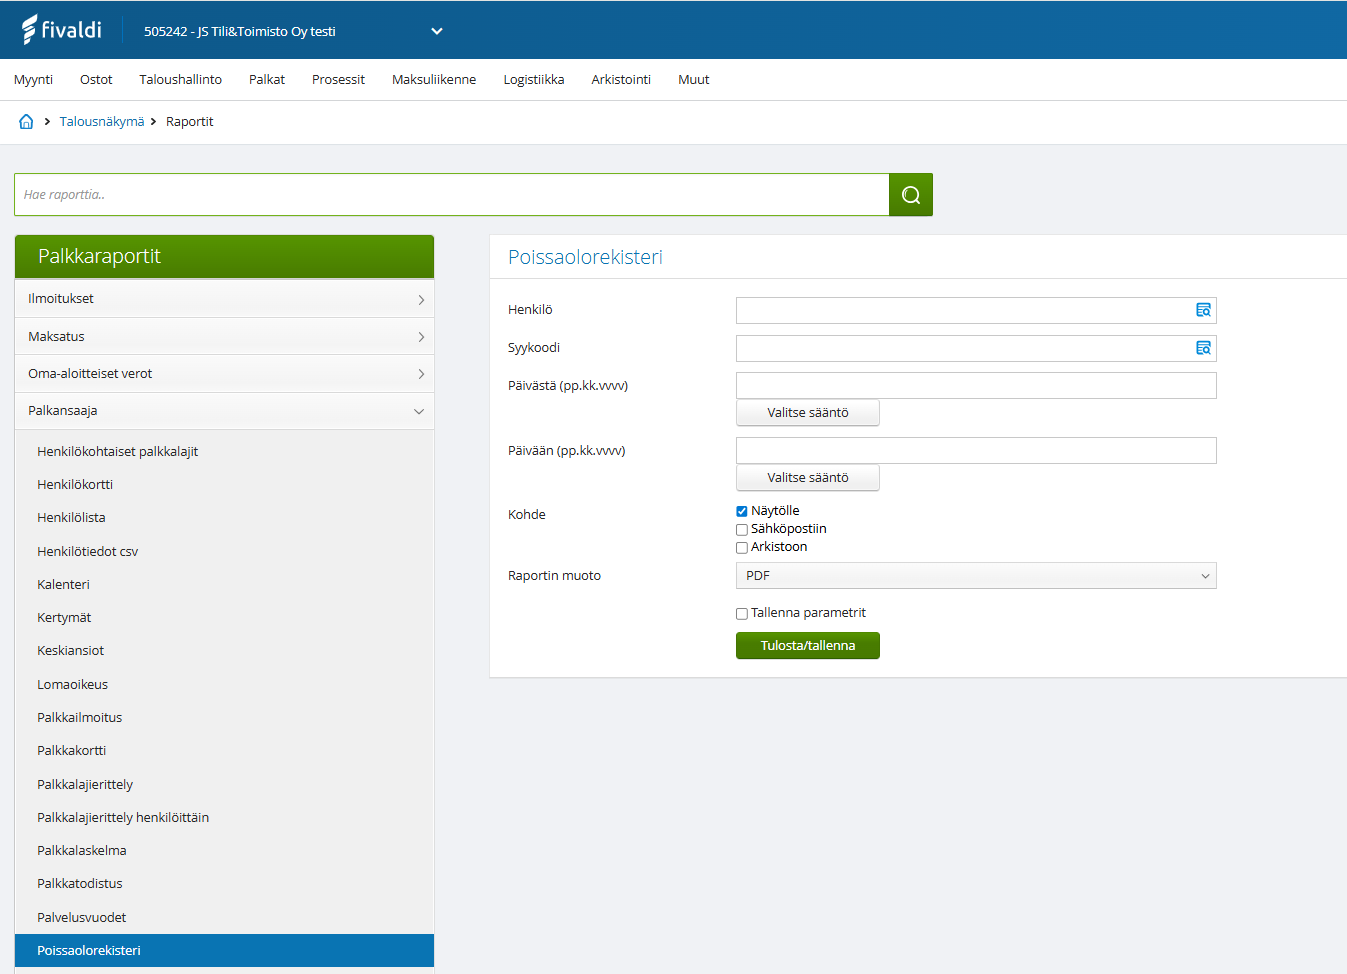Image resolution: width=1347 pixels, height=974 pixels.
Task: Collapse the Palkansaaja section
Action: [x=224, y=411]
